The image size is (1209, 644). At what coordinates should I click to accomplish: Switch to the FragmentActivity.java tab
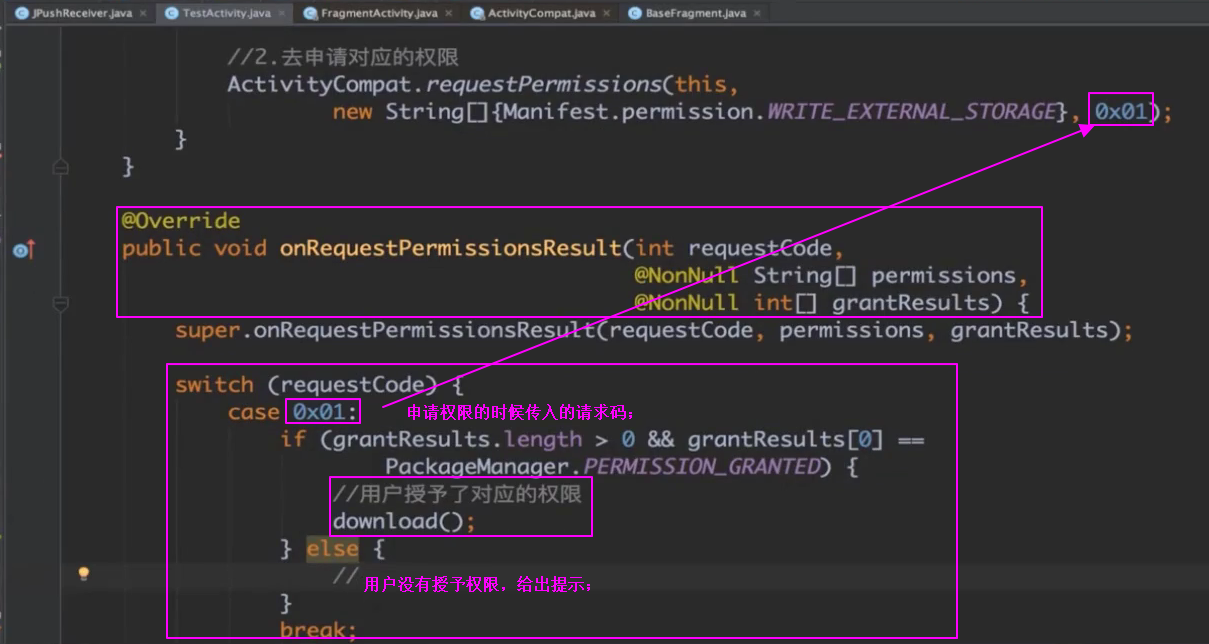[x=378, y=13]
